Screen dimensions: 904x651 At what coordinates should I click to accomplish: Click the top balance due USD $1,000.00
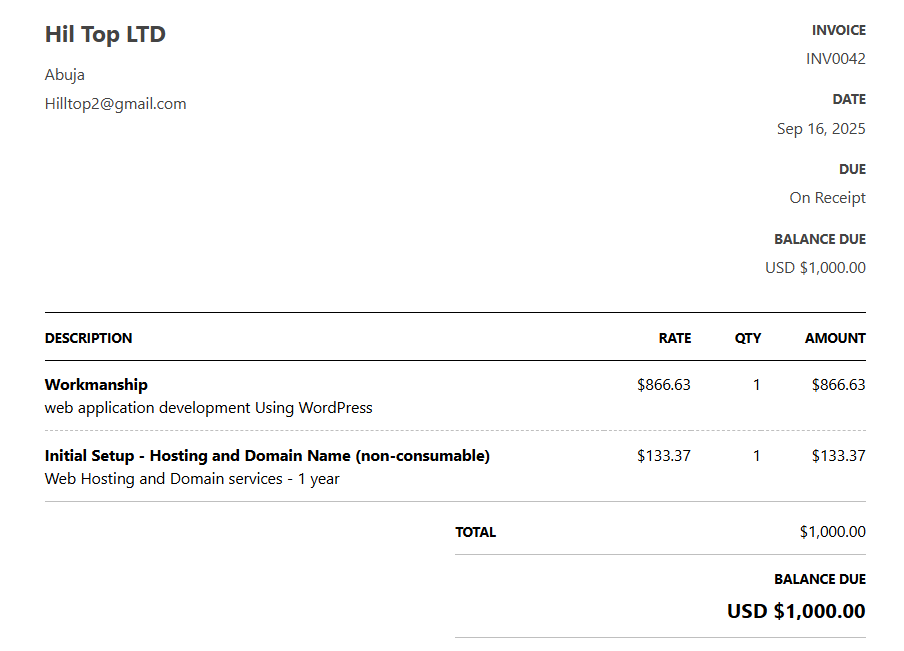pos(815,268)
